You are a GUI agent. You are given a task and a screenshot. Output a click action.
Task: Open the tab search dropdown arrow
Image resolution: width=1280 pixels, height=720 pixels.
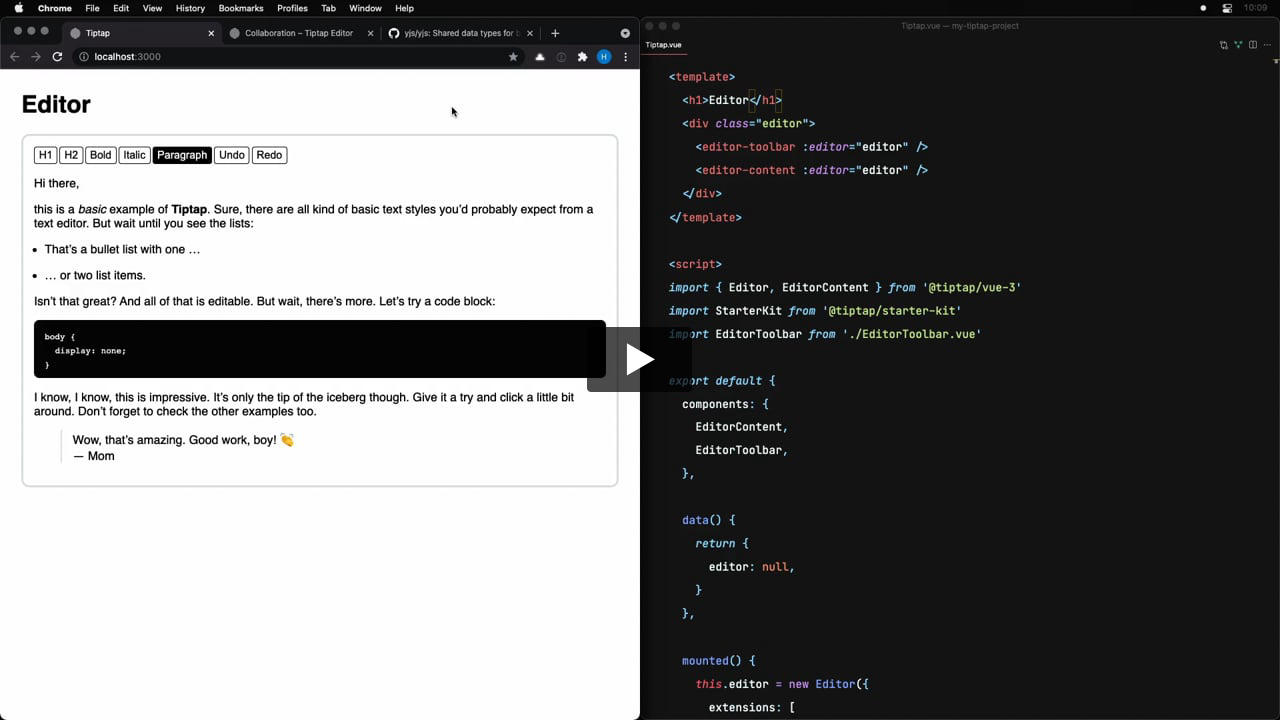625,33
